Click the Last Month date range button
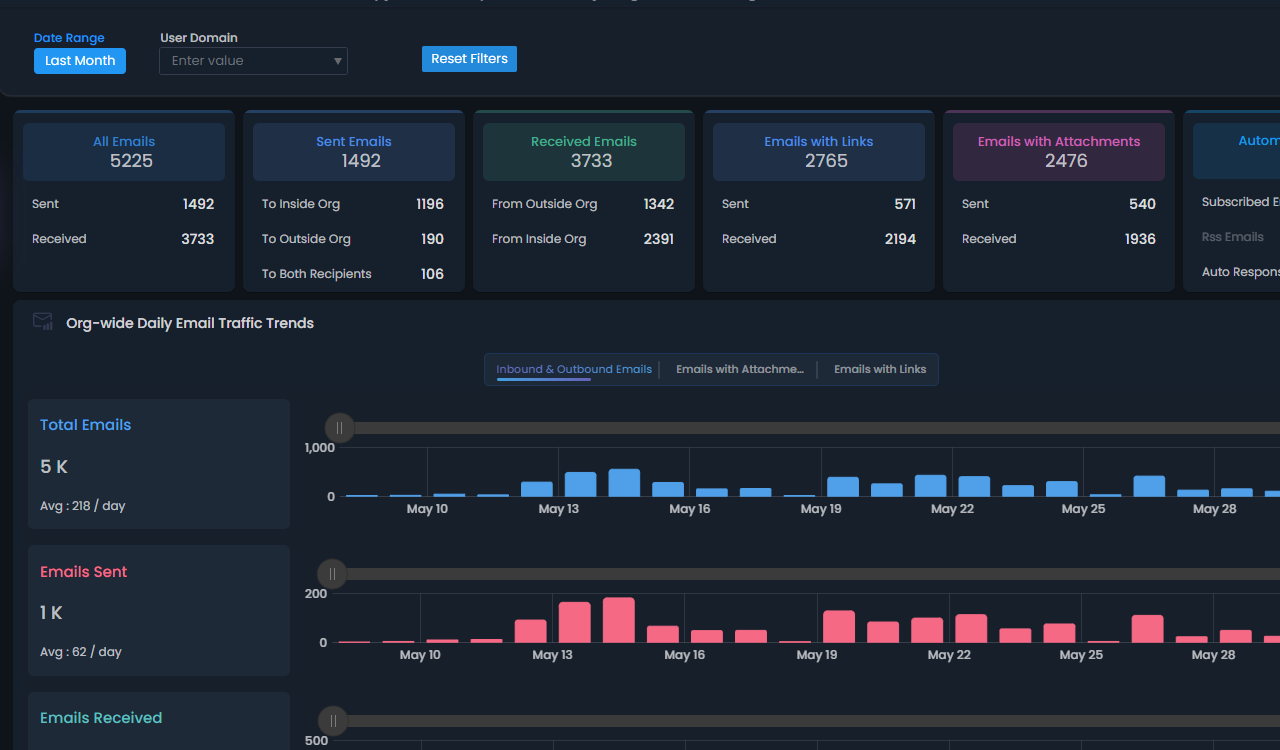The image size is (1280, 750). click(79, 61)
